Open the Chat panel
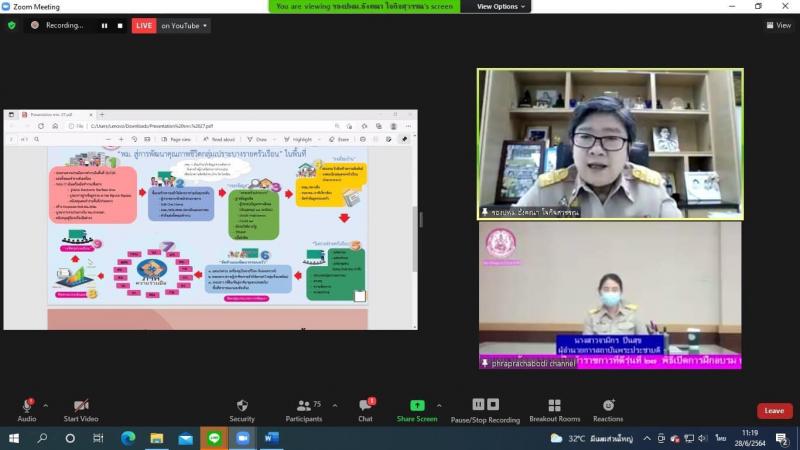The height and width of the screenshot is (450, 800). [365, 411]
